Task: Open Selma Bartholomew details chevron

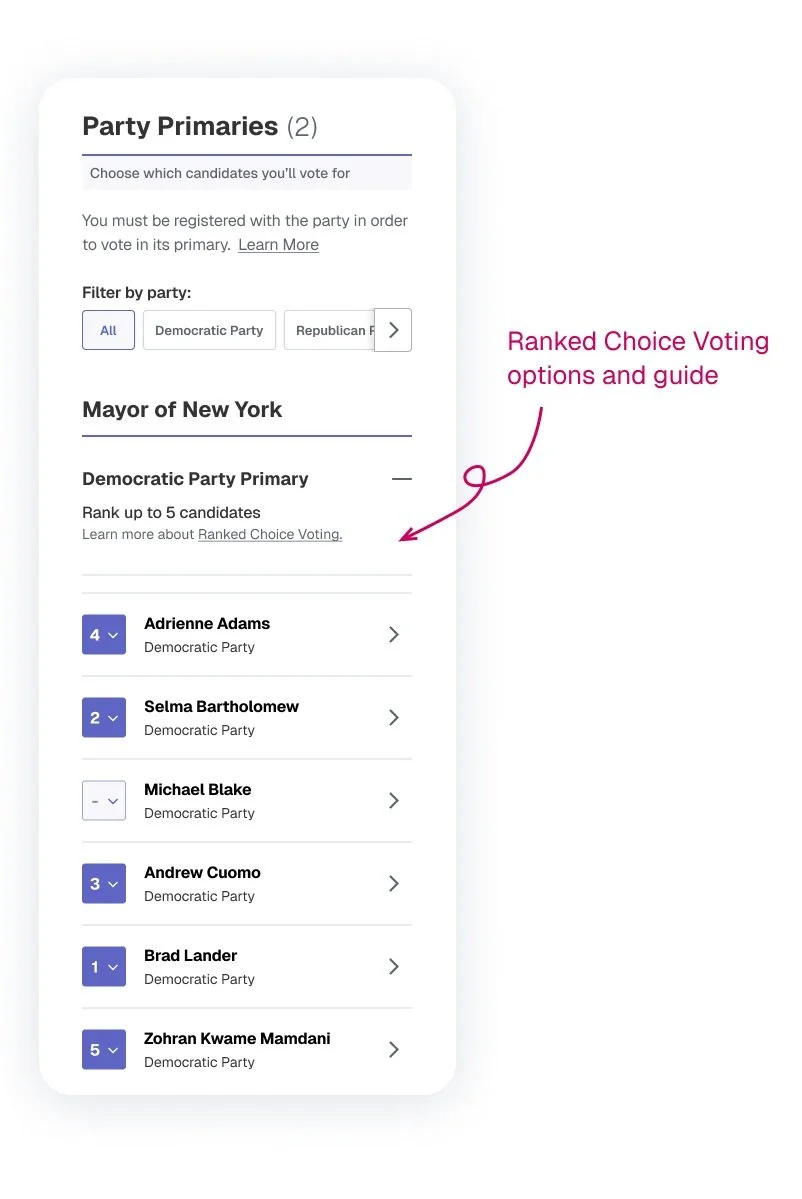Action: tap(394, 717)
